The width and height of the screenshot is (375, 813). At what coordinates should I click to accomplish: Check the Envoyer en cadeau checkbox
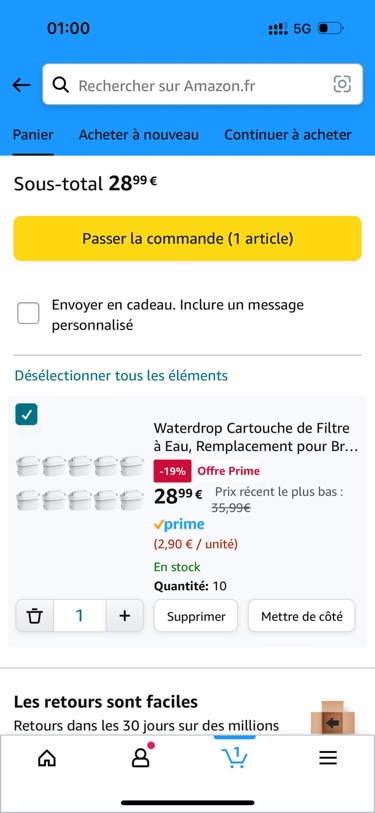click(x=28, y=313)
